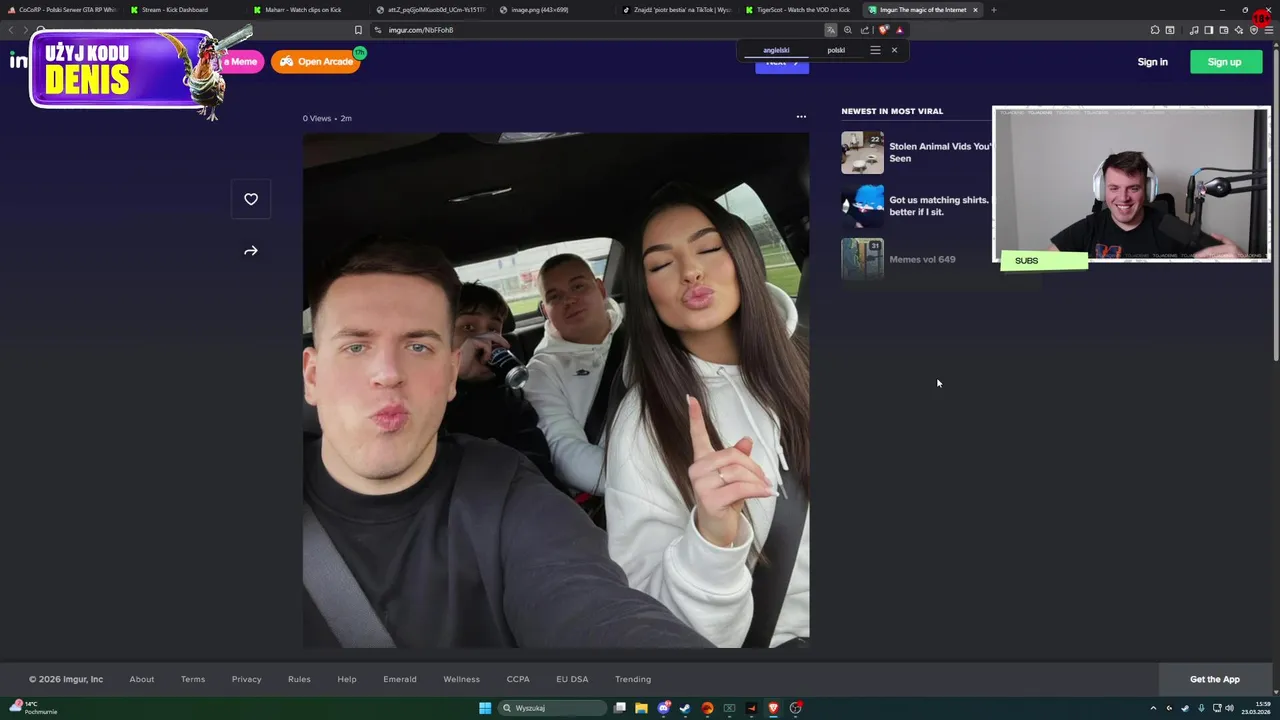The height and width of the screenshot is (720, 1280).
Task: Open the browser extensions puzzle icon
Action: click(1155, 30)
